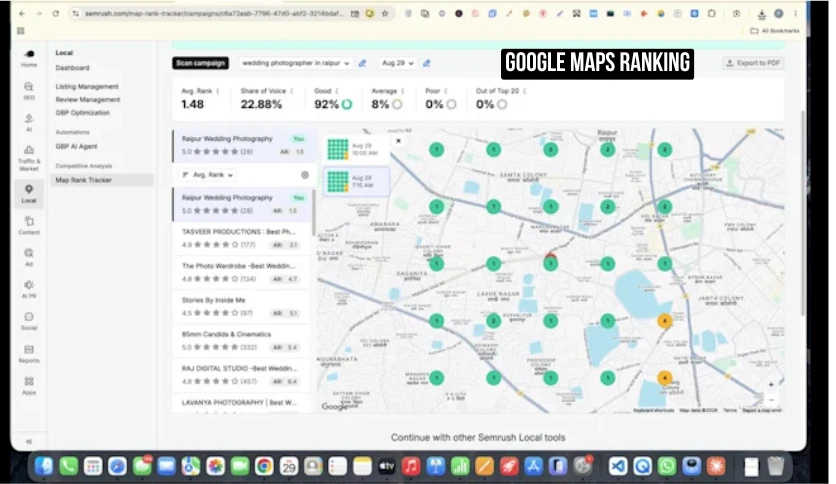Open Review Management menu item
The width and height of the screenshot is (836, 484).
pos(88,100)
